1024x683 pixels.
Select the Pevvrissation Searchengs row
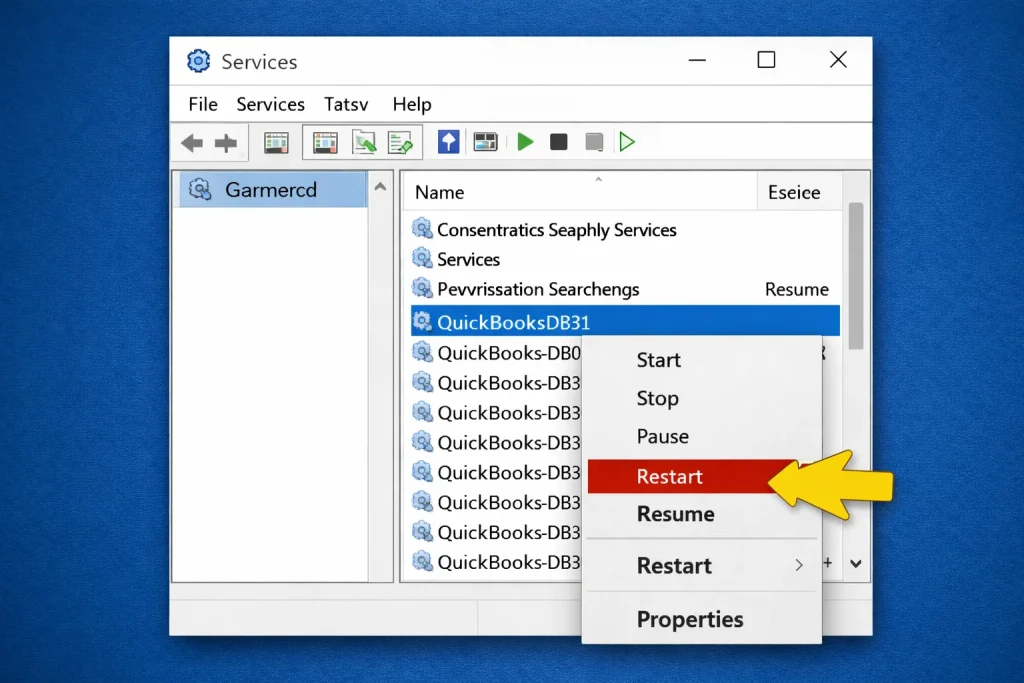click(625, 289)
